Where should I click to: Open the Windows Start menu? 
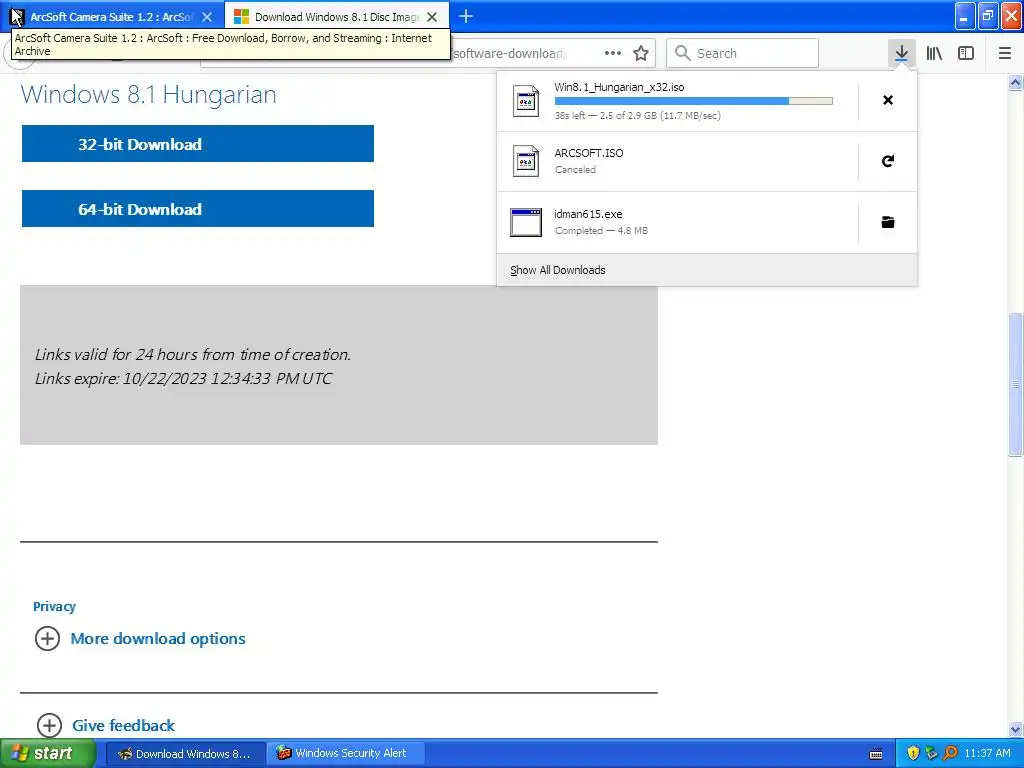[x=48, y=754]
